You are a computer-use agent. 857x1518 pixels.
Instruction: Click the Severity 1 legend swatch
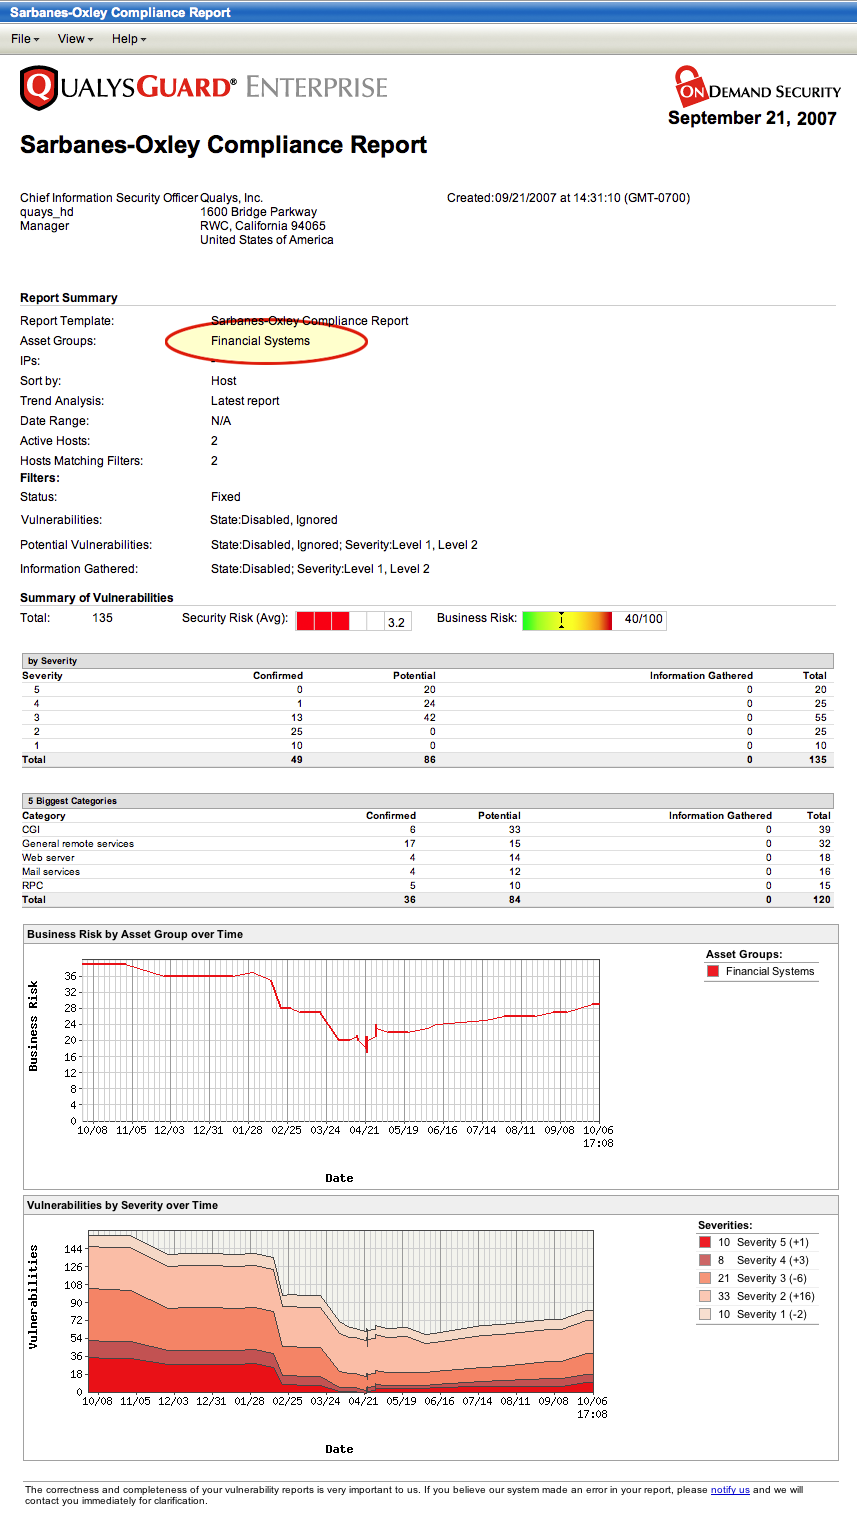[705, 1314]
